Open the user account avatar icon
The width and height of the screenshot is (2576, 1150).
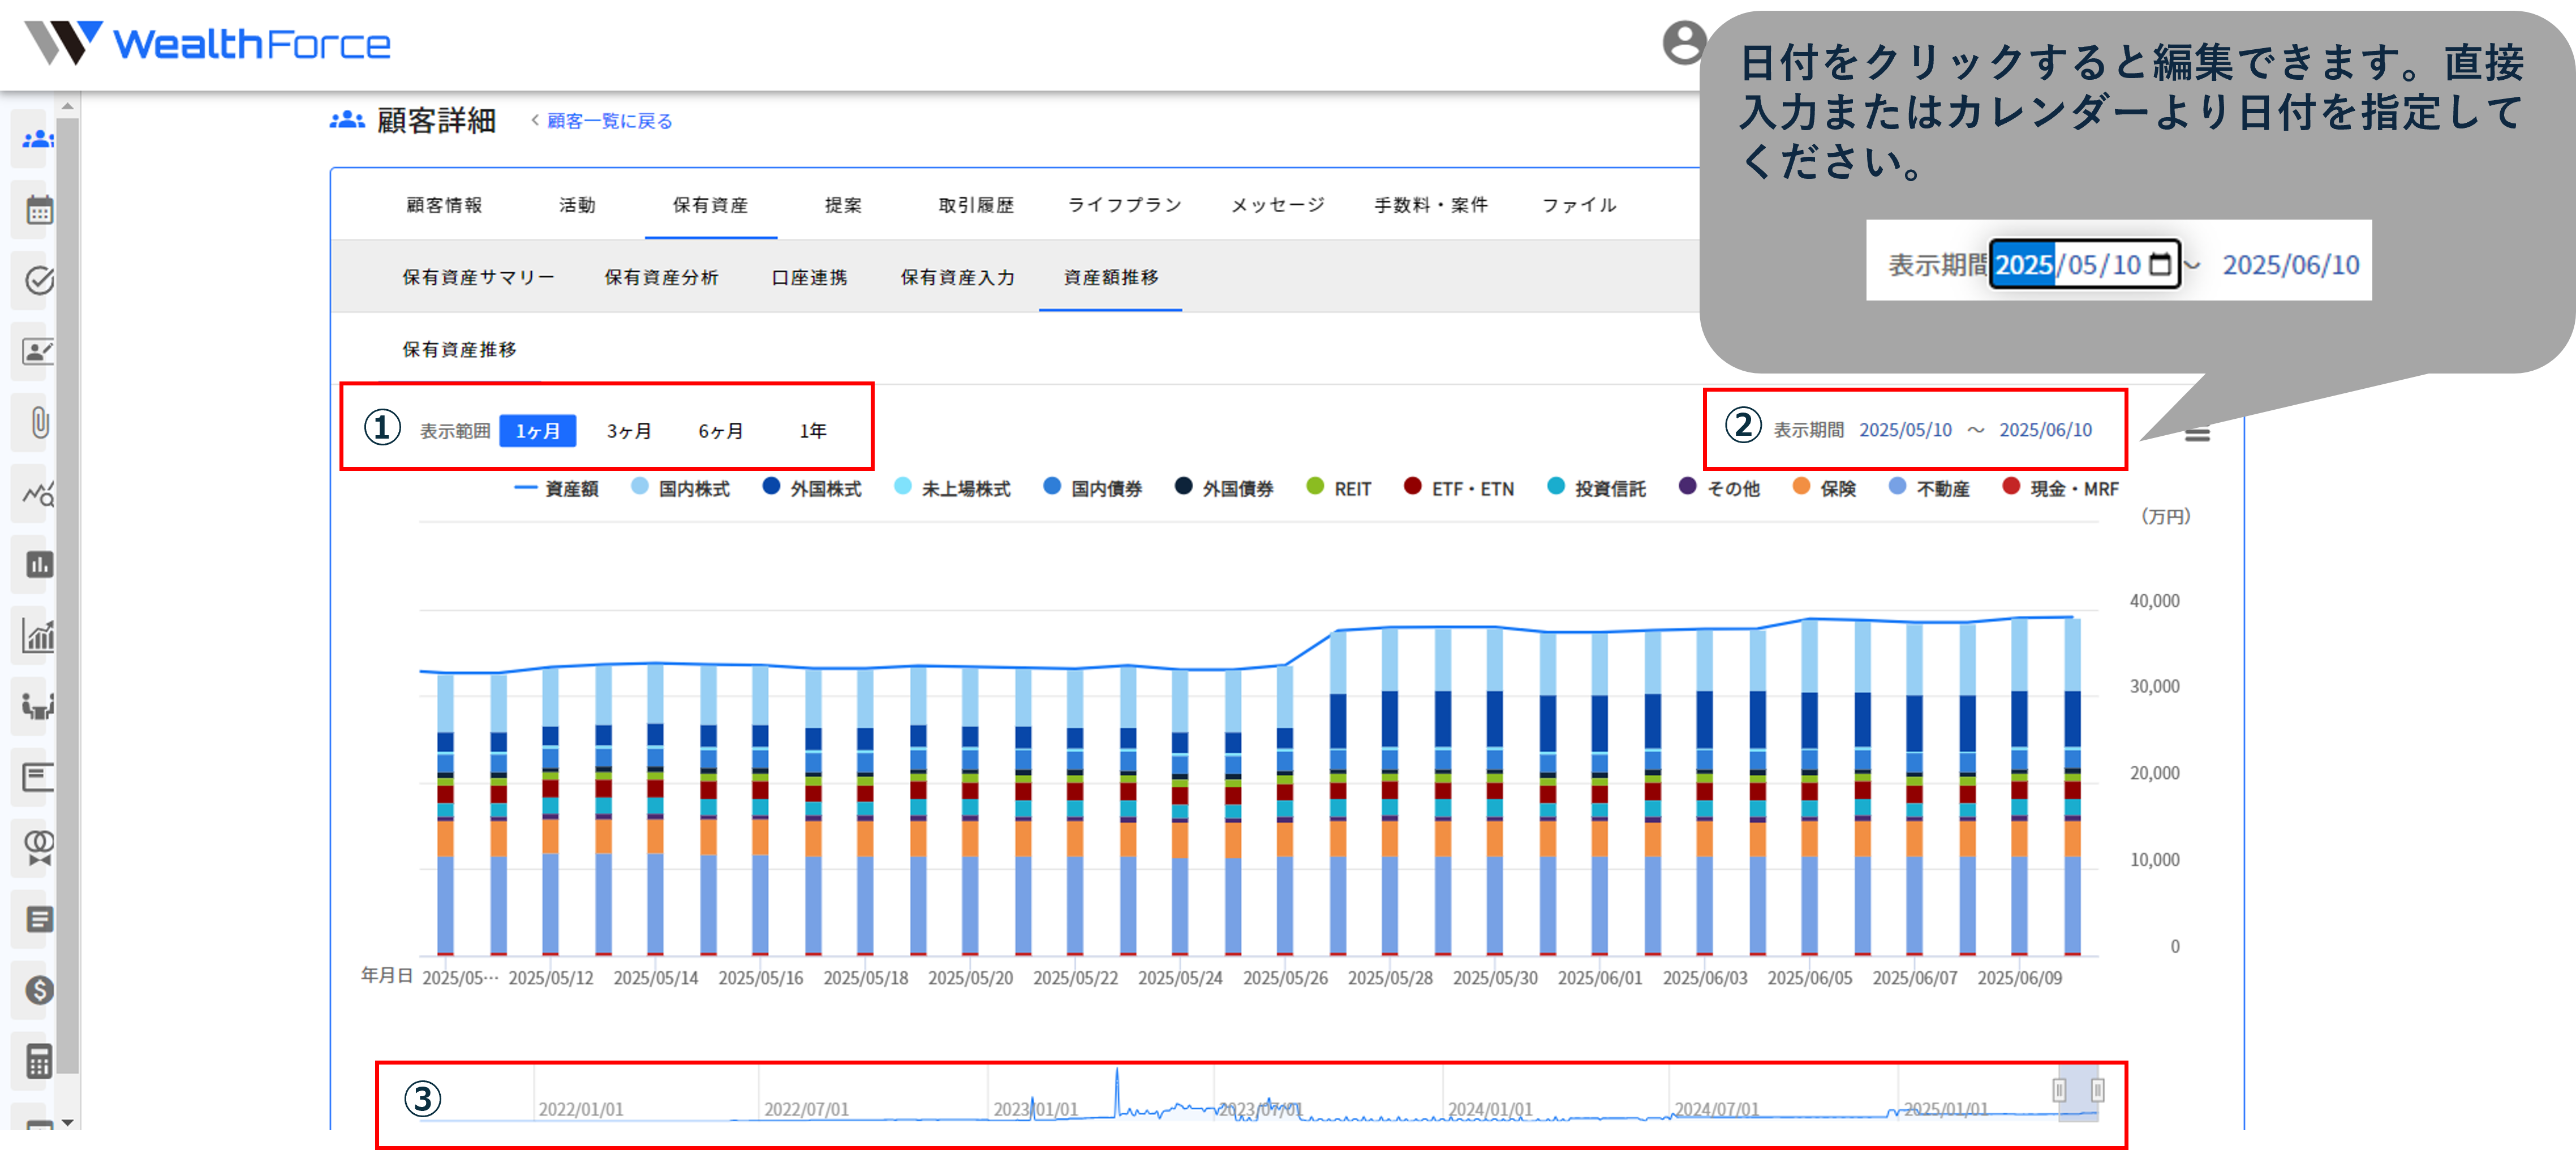(x=1684, y=42)
